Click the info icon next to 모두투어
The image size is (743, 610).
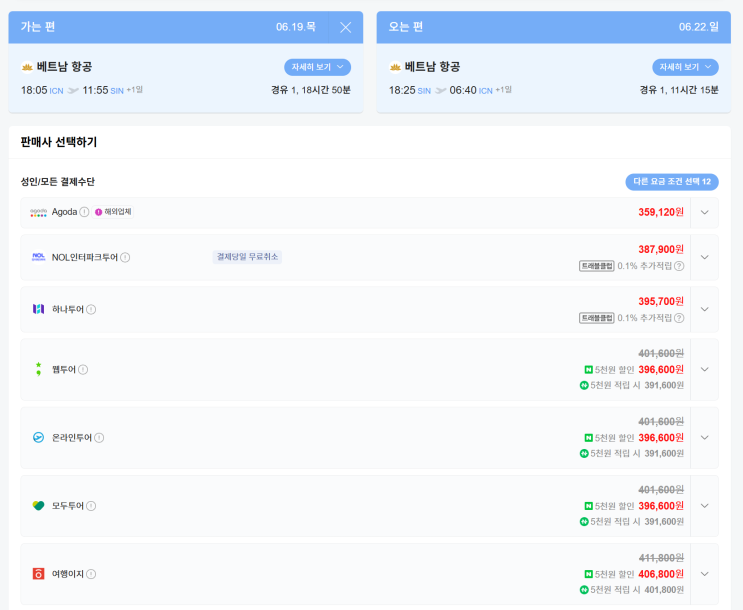click(x=91, y=506)
